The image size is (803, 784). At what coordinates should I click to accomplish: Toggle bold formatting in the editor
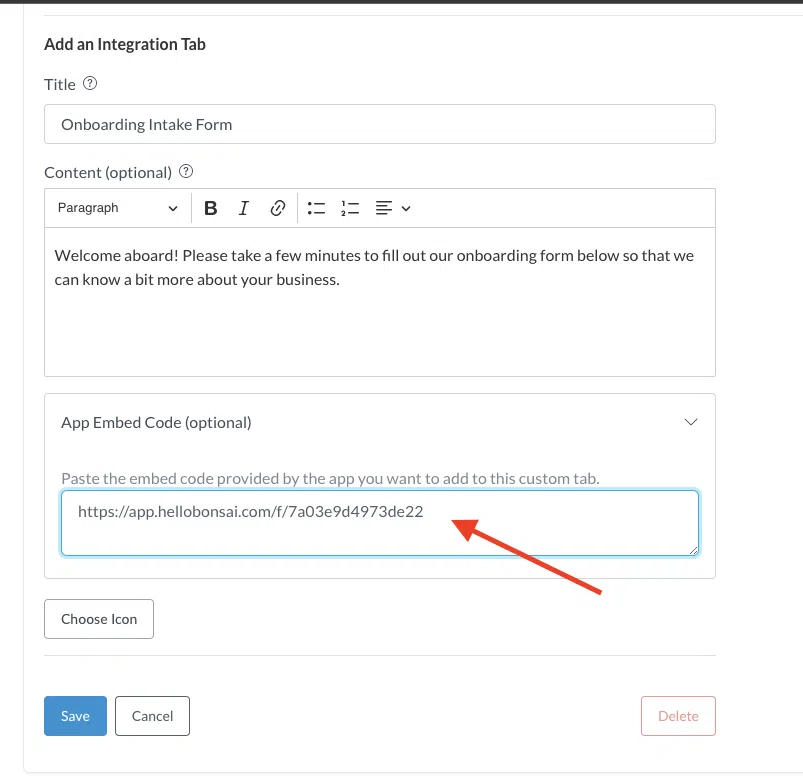click(211, 208)
